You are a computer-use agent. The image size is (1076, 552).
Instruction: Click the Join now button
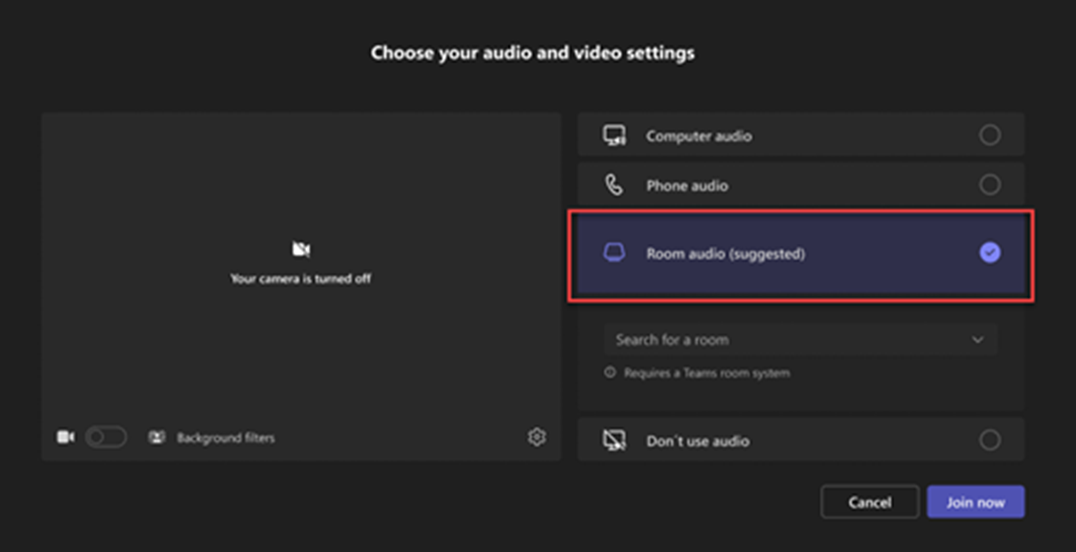coord(975,503)
